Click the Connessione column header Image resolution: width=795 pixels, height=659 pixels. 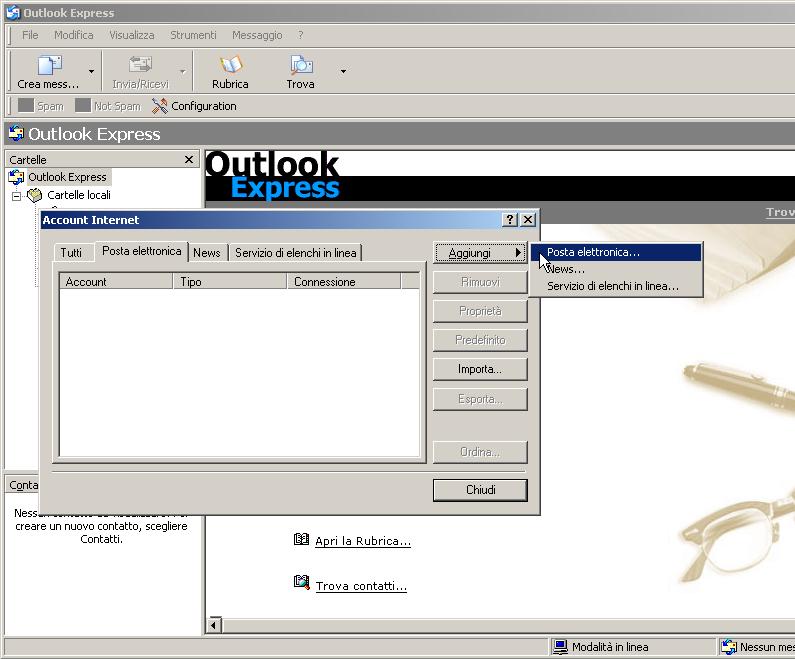coord(325,282)
